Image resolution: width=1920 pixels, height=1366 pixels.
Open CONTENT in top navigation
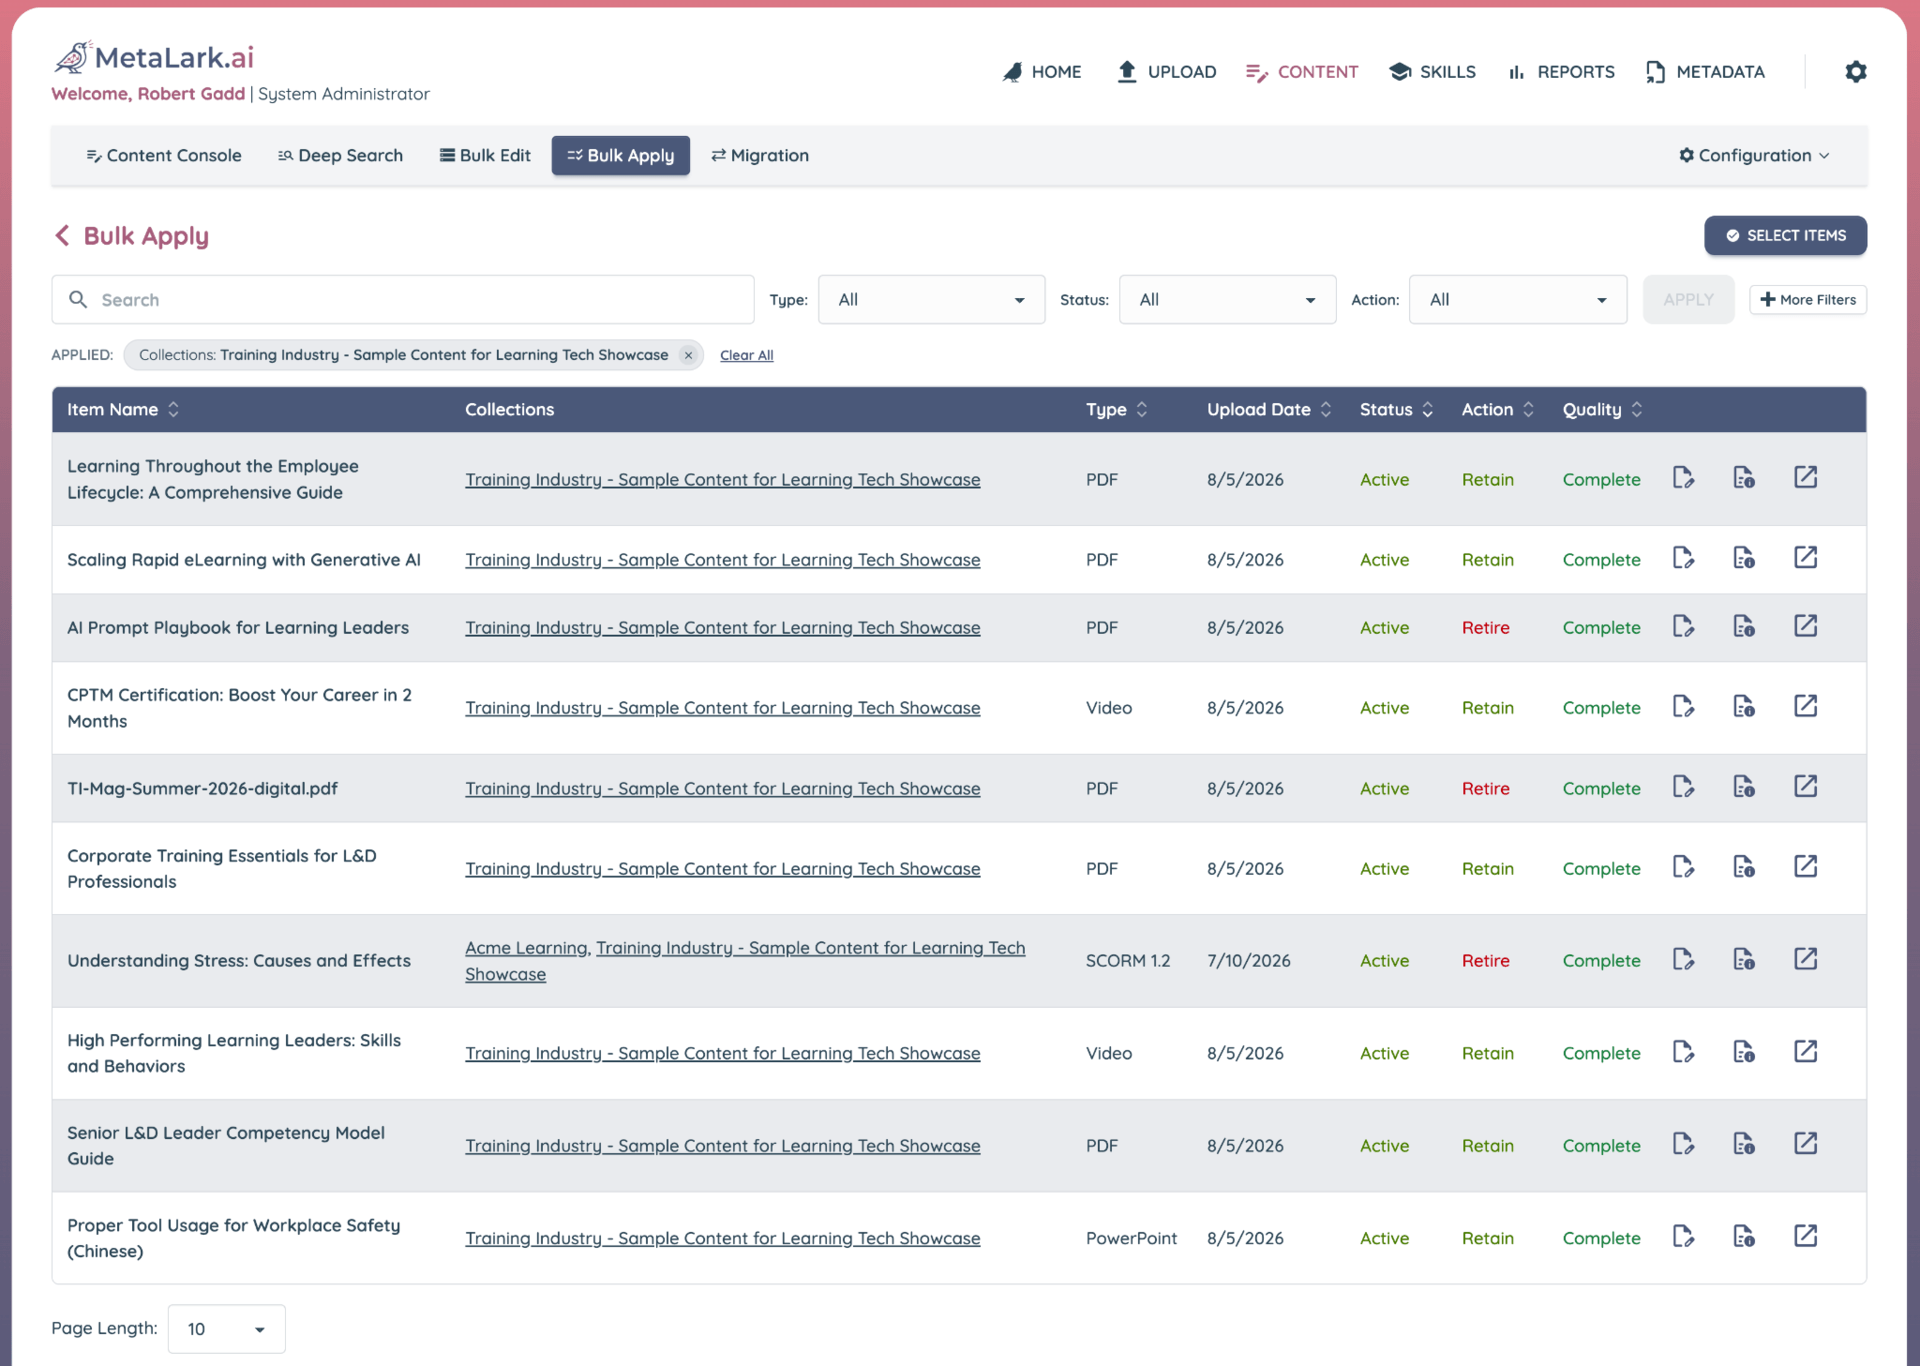point(1301,72)
